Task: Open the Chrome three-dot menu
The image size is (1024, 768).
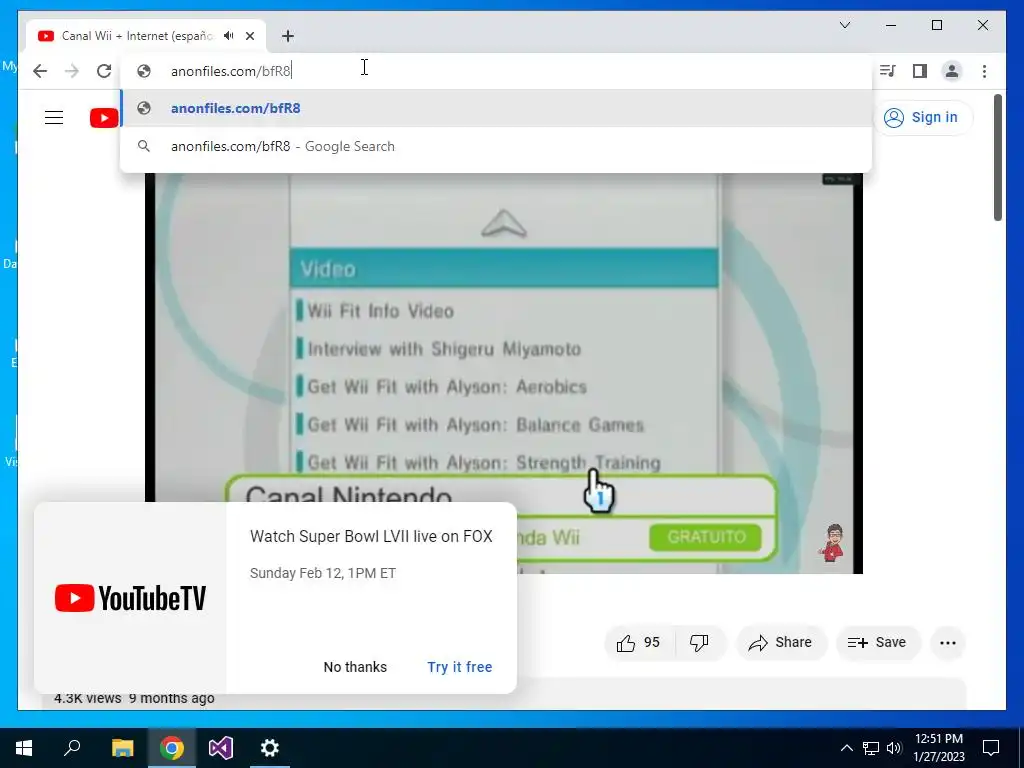Action: (984, 71)
